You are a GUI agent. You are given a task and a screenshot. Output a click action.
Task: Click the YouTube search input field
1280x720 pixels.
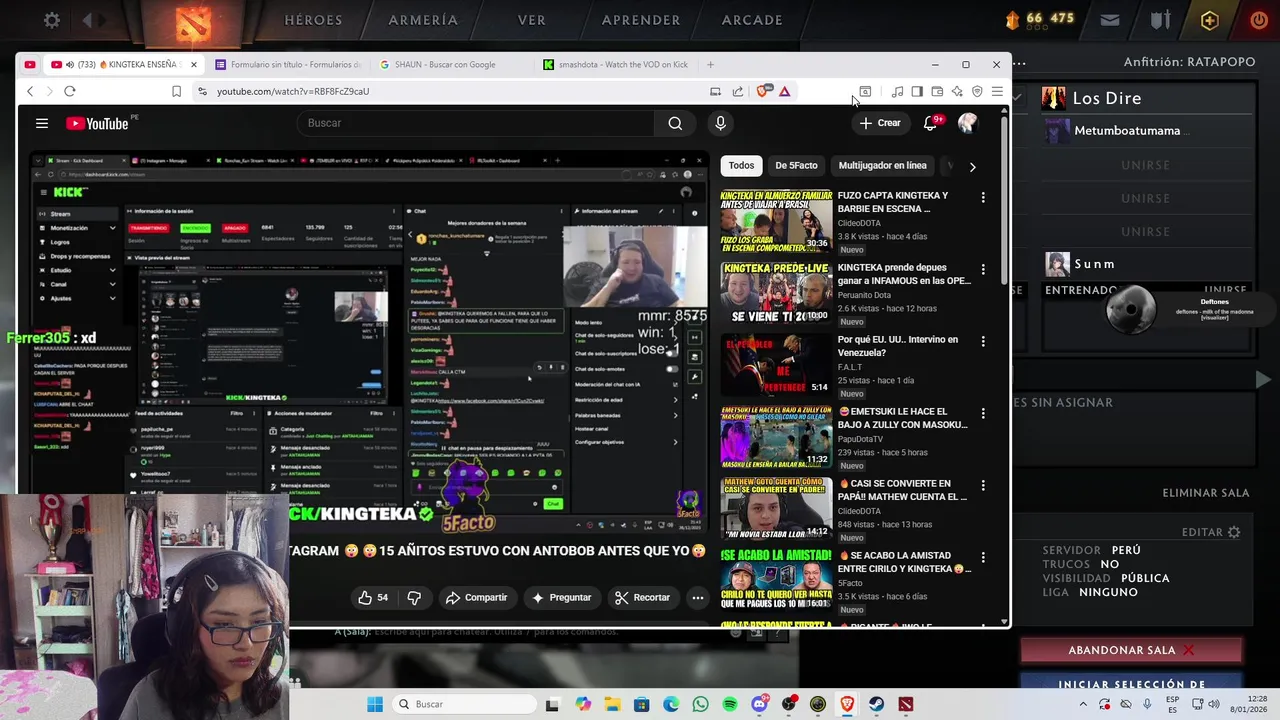pyautogui.click(x=475, y=123)
